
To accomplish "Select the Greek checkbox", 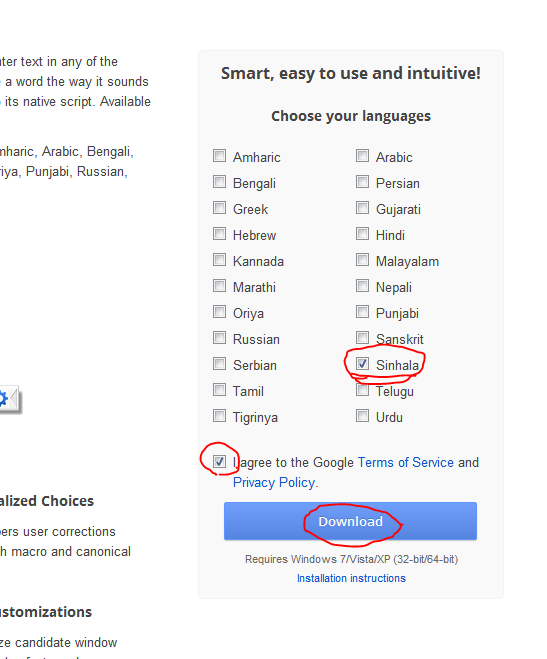I will pos(219,208).
